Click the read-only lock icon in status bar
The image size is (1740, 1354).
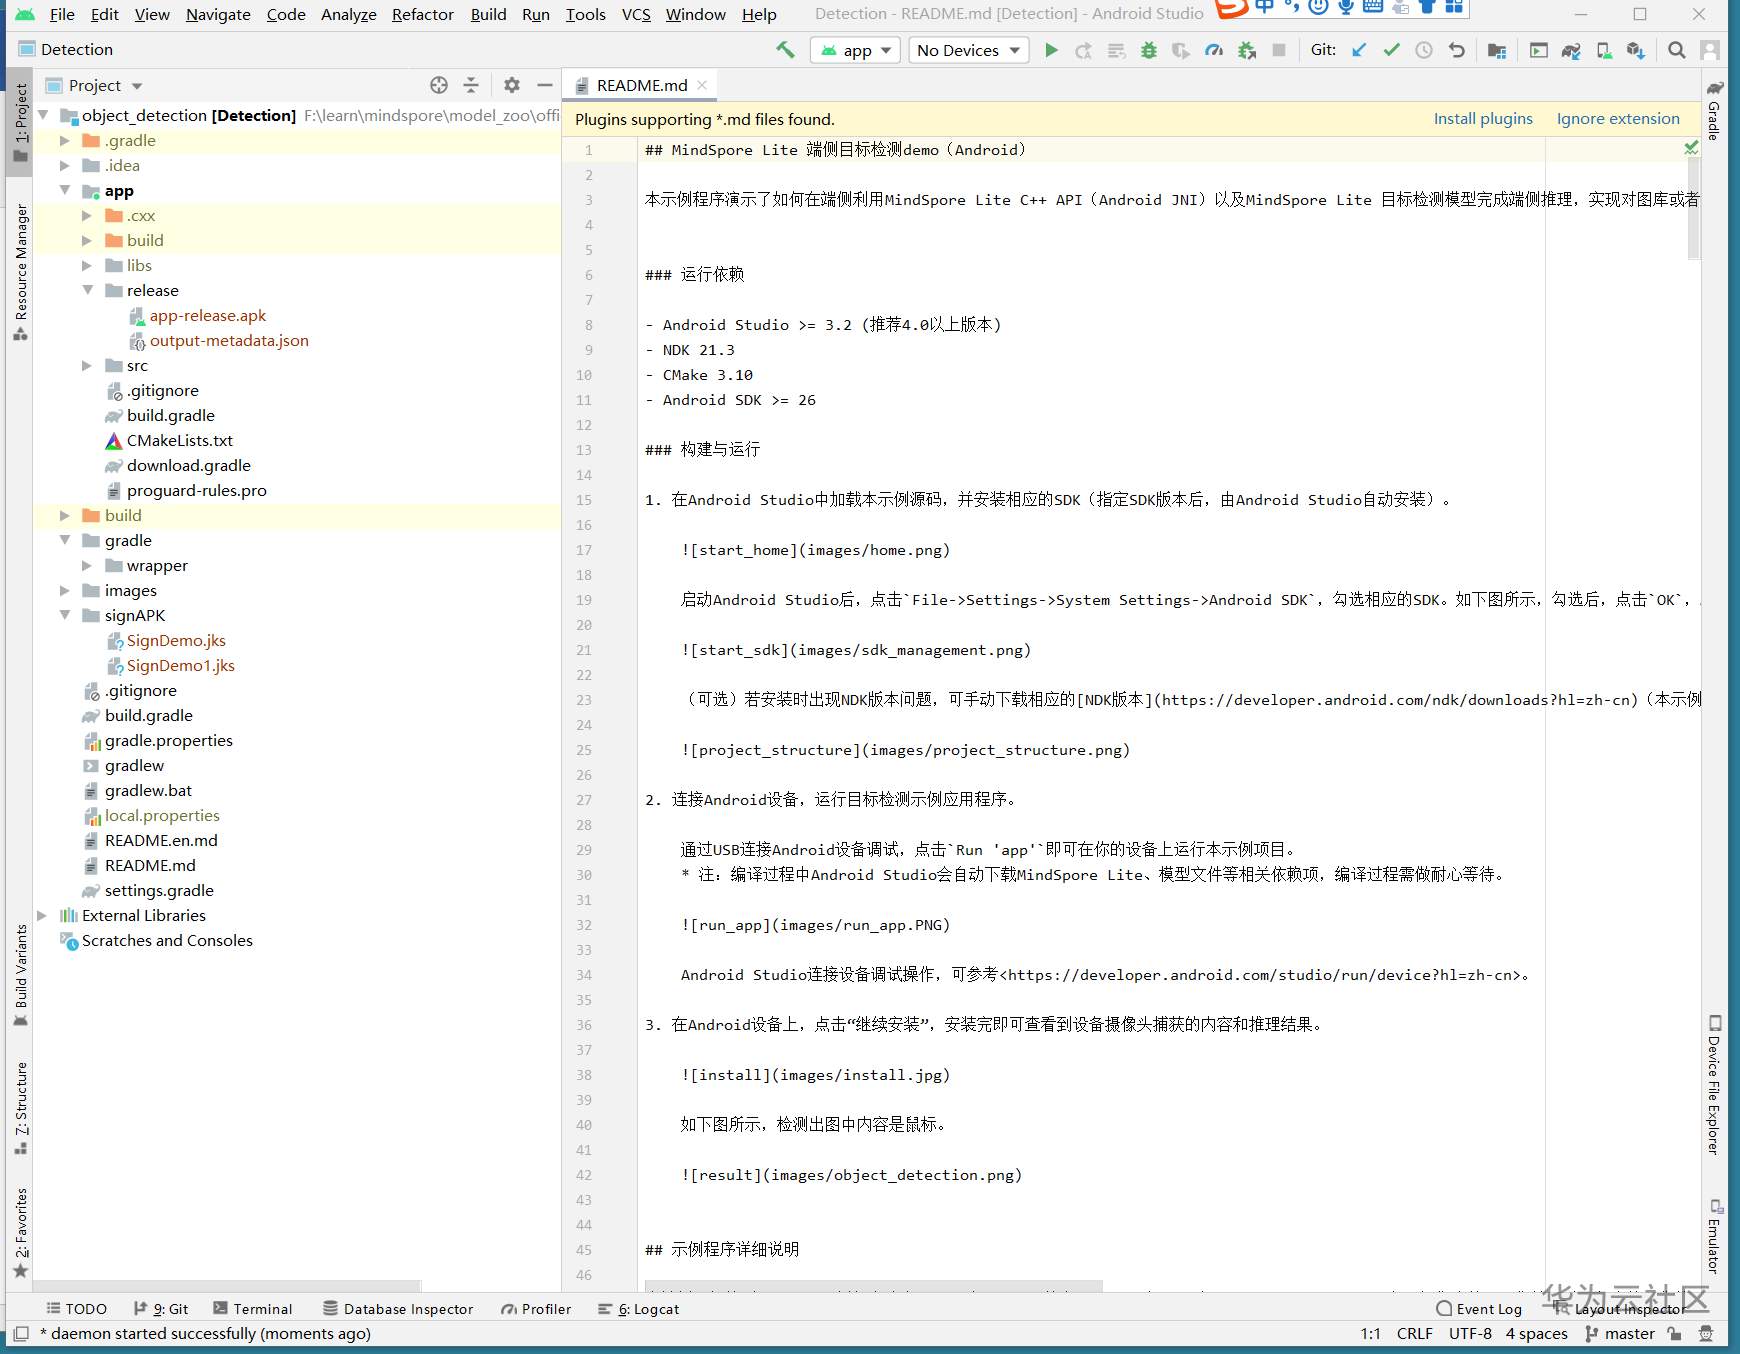(1674, 1333)
